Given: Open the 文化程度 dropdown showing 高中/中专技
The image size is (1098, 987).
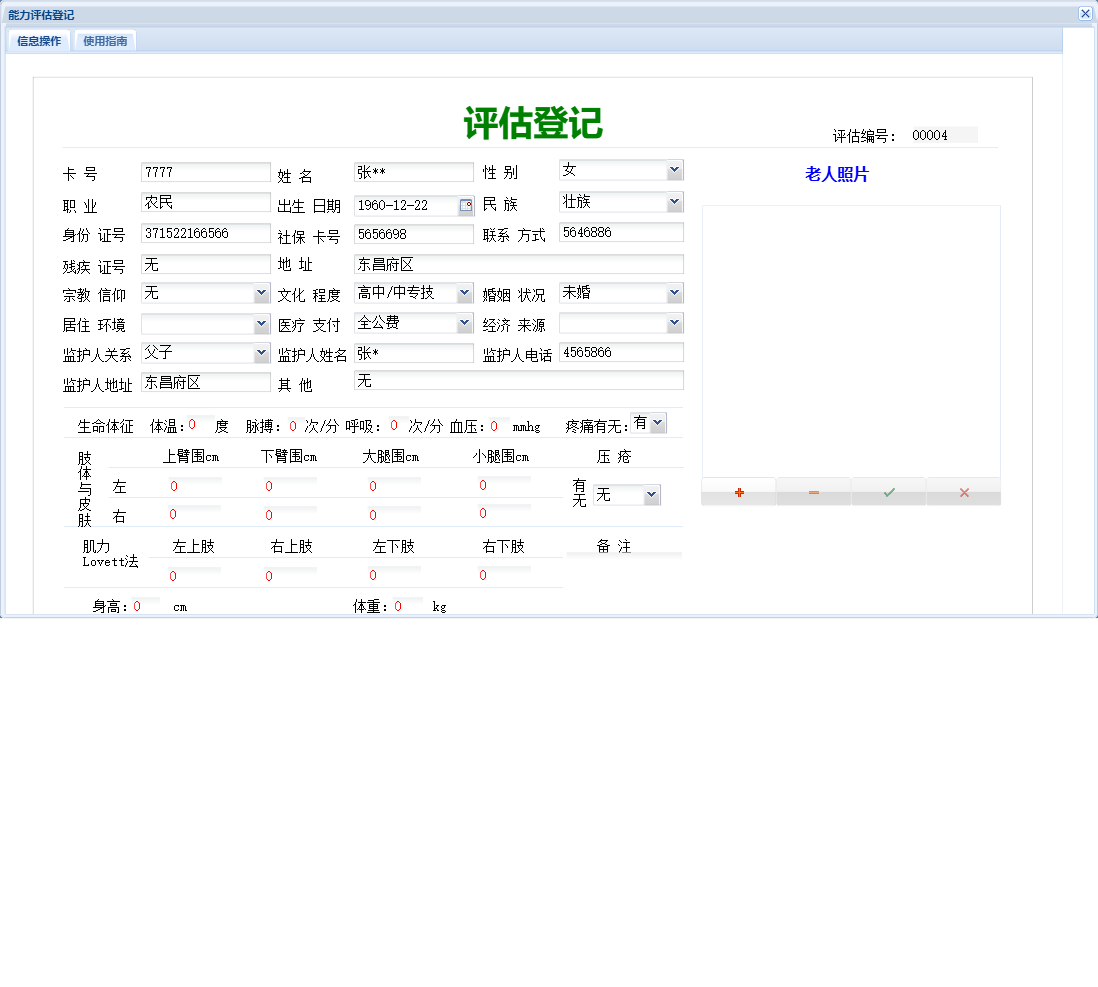Looking at the screenshot, I should click(462, 292).
